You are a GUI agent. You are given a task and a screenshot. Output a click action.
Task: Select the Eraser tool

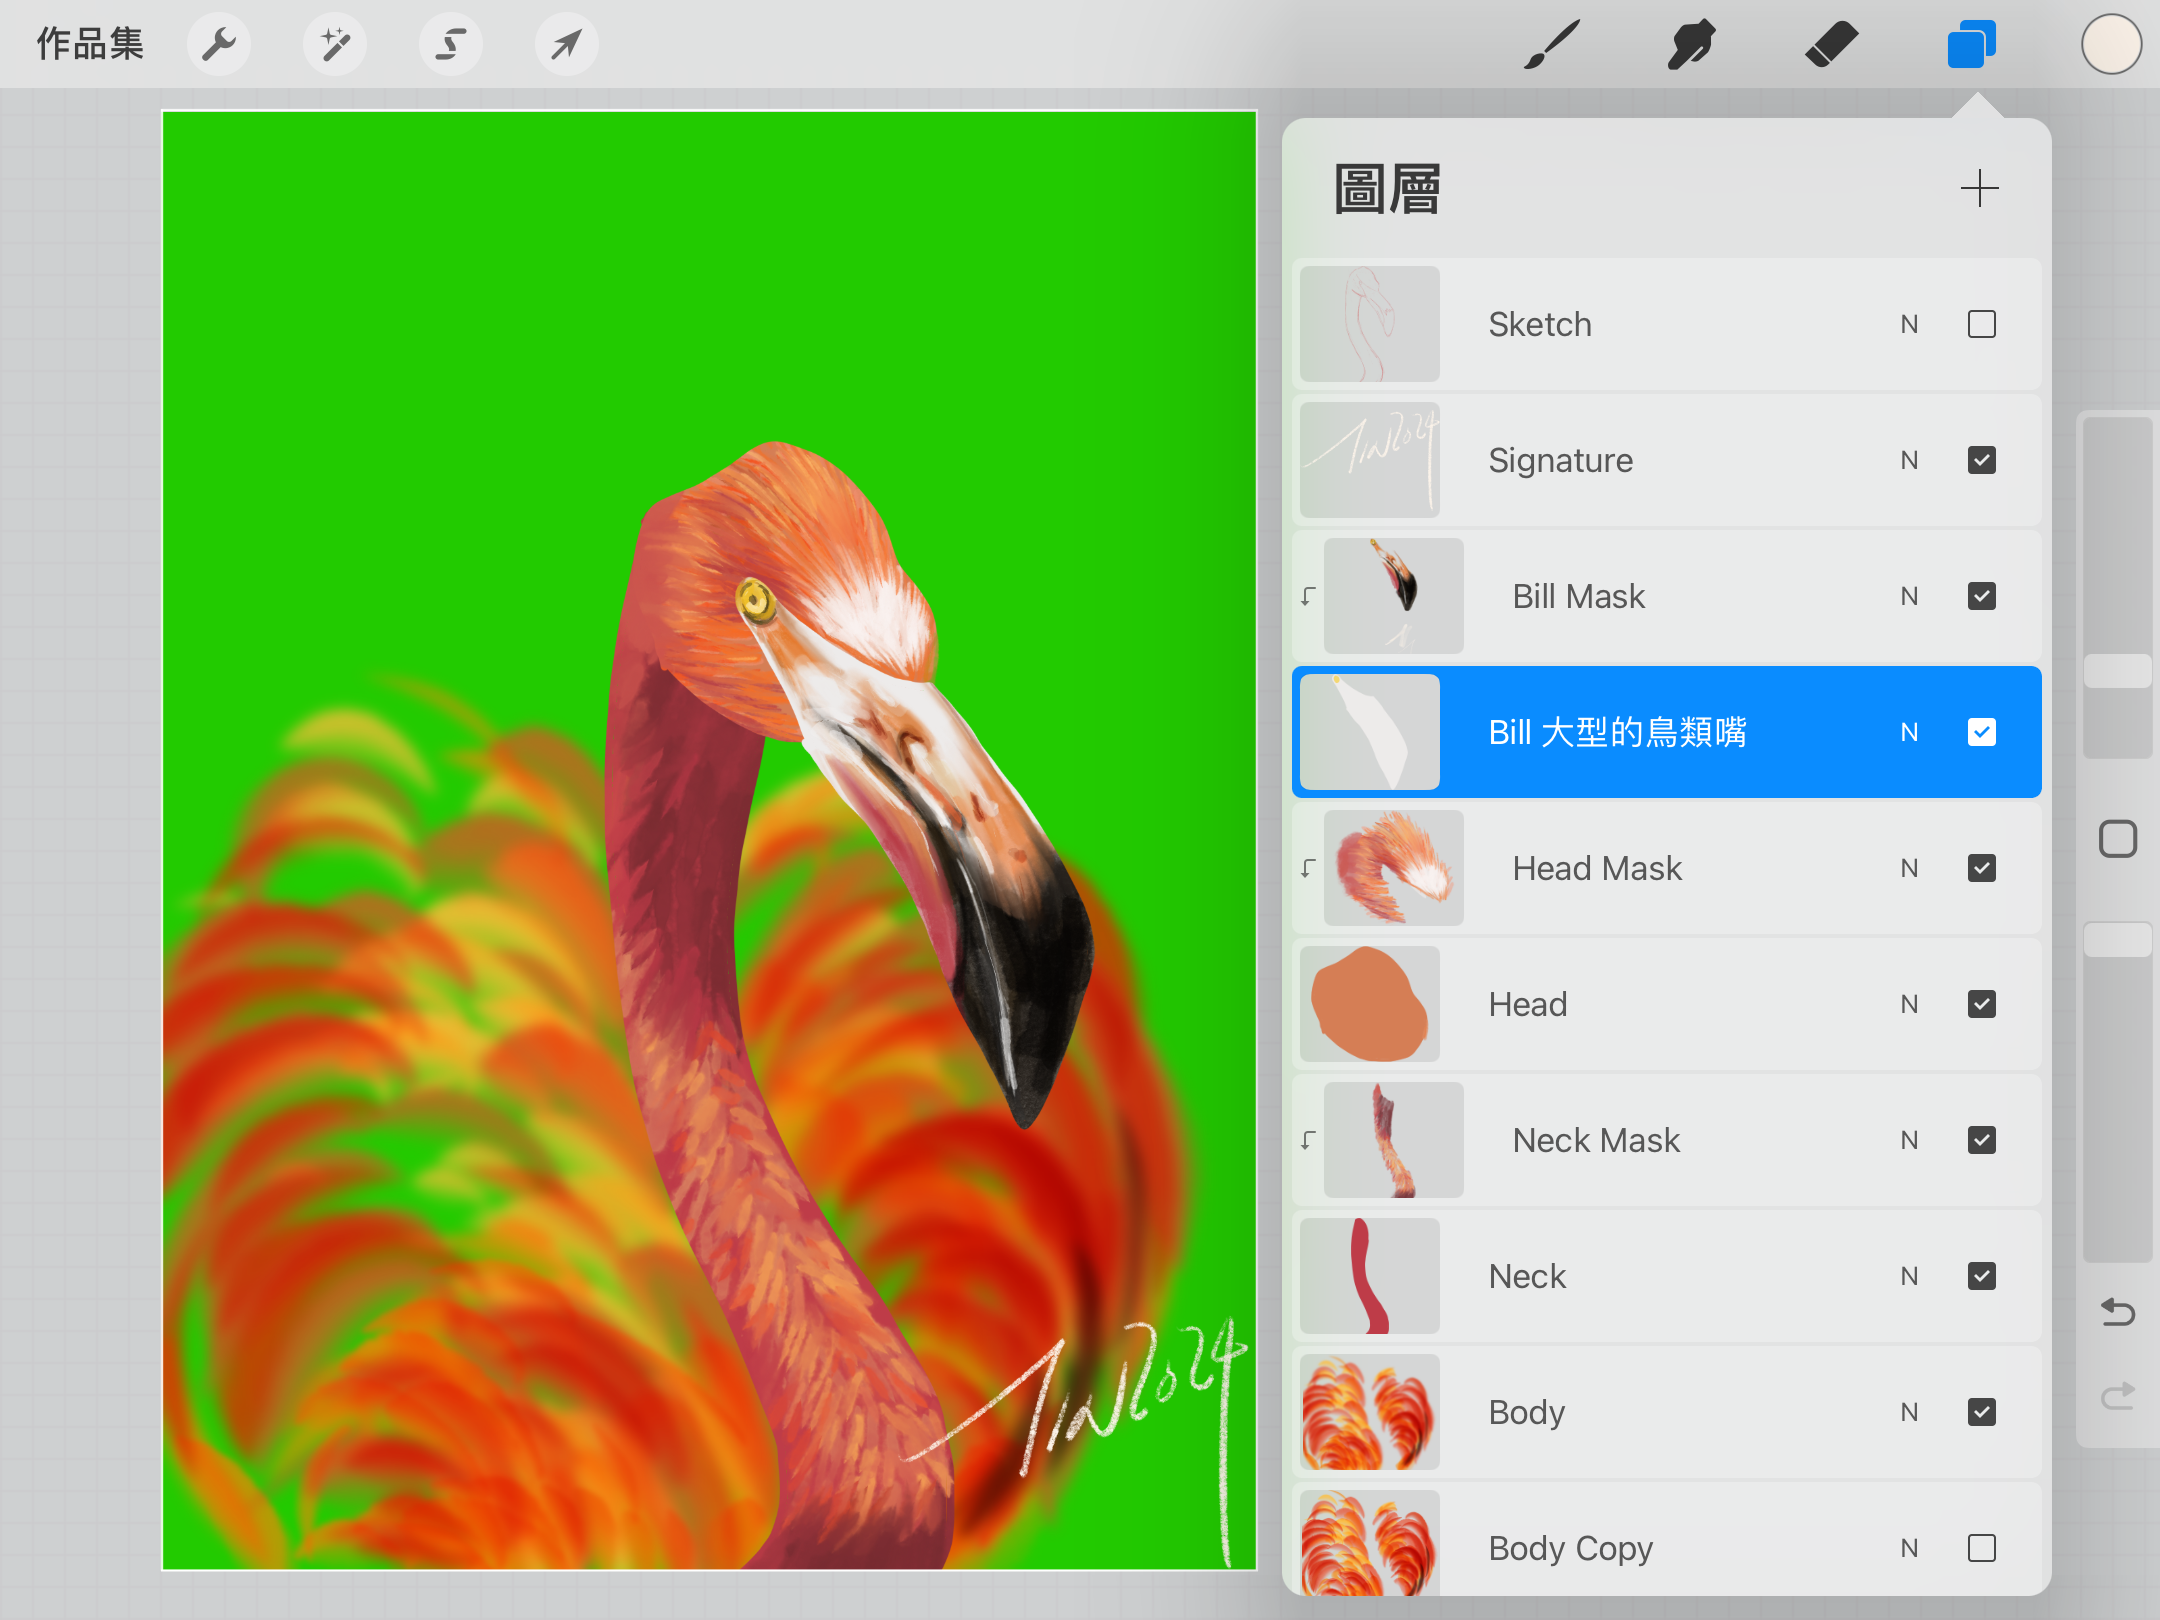pyautogui.click(x=1831, y=44)
